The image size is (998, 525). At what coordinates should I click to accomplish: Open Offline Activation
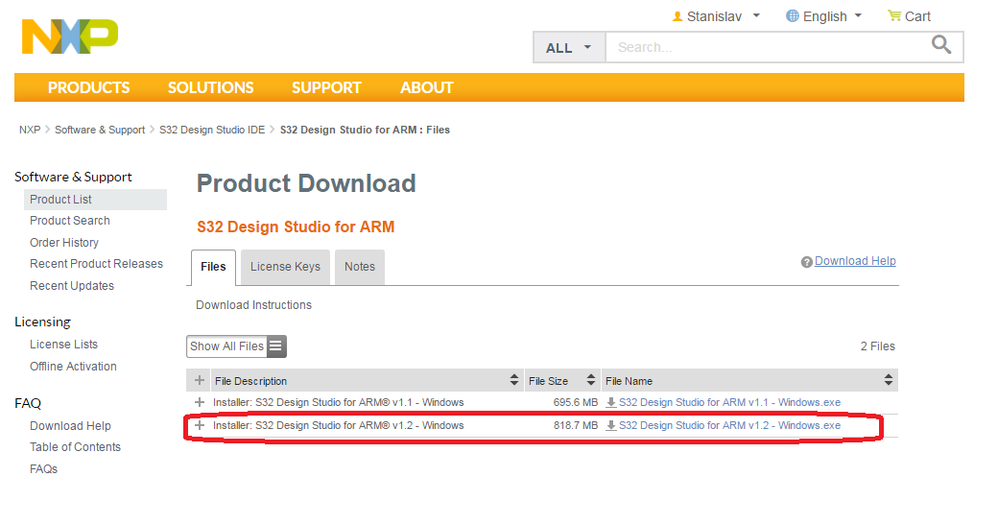(73, 367)
